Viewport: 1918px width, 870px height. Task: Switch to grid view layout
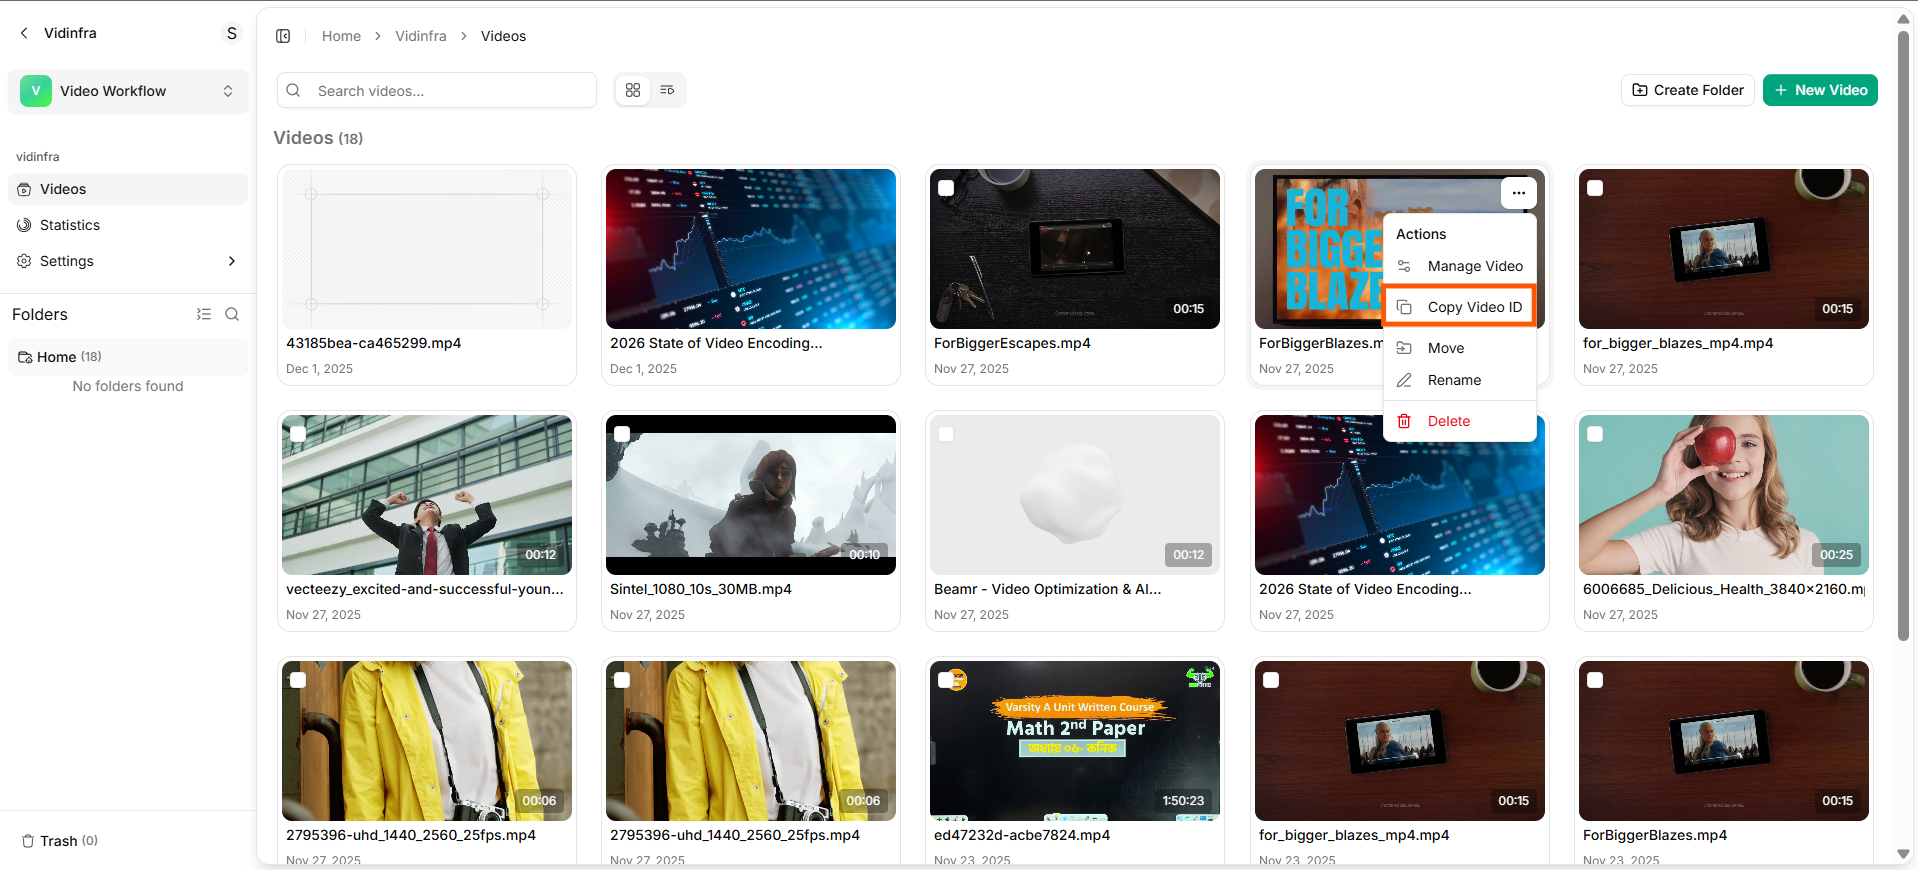(633, 90)
